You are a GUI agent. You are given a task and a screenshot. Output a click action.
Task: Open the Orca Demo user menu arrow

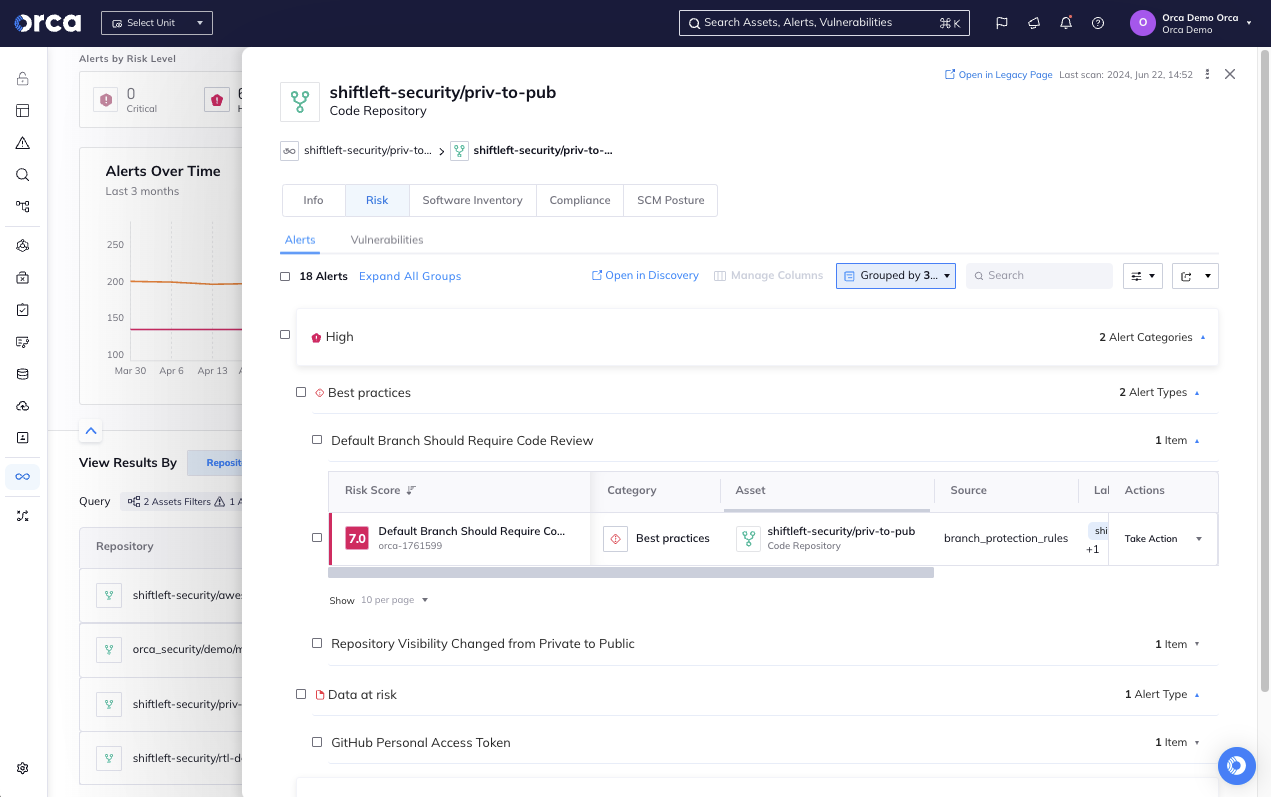[x=1249, y=23]
